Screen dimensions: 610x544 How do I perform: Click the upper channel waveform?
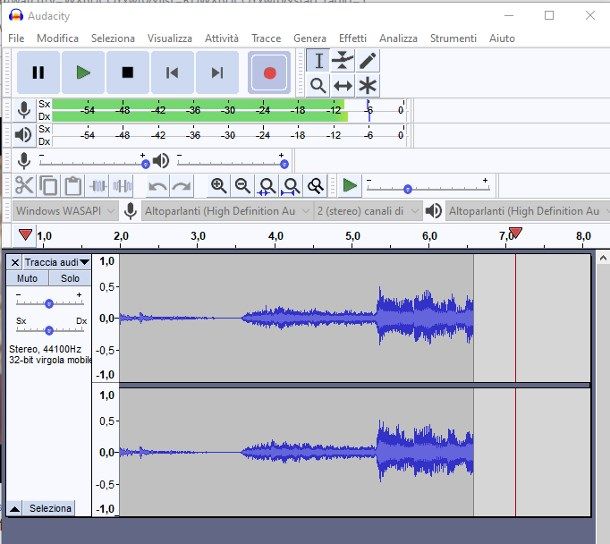pos(296,318)
